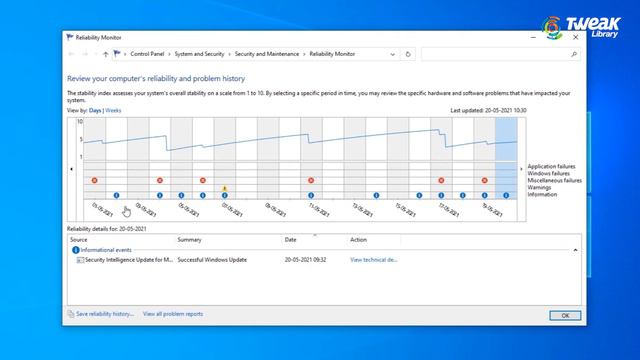Click the Successful Windows Update summary text
The width and height of the screenshot is (640, 360).
click(212, 260)
